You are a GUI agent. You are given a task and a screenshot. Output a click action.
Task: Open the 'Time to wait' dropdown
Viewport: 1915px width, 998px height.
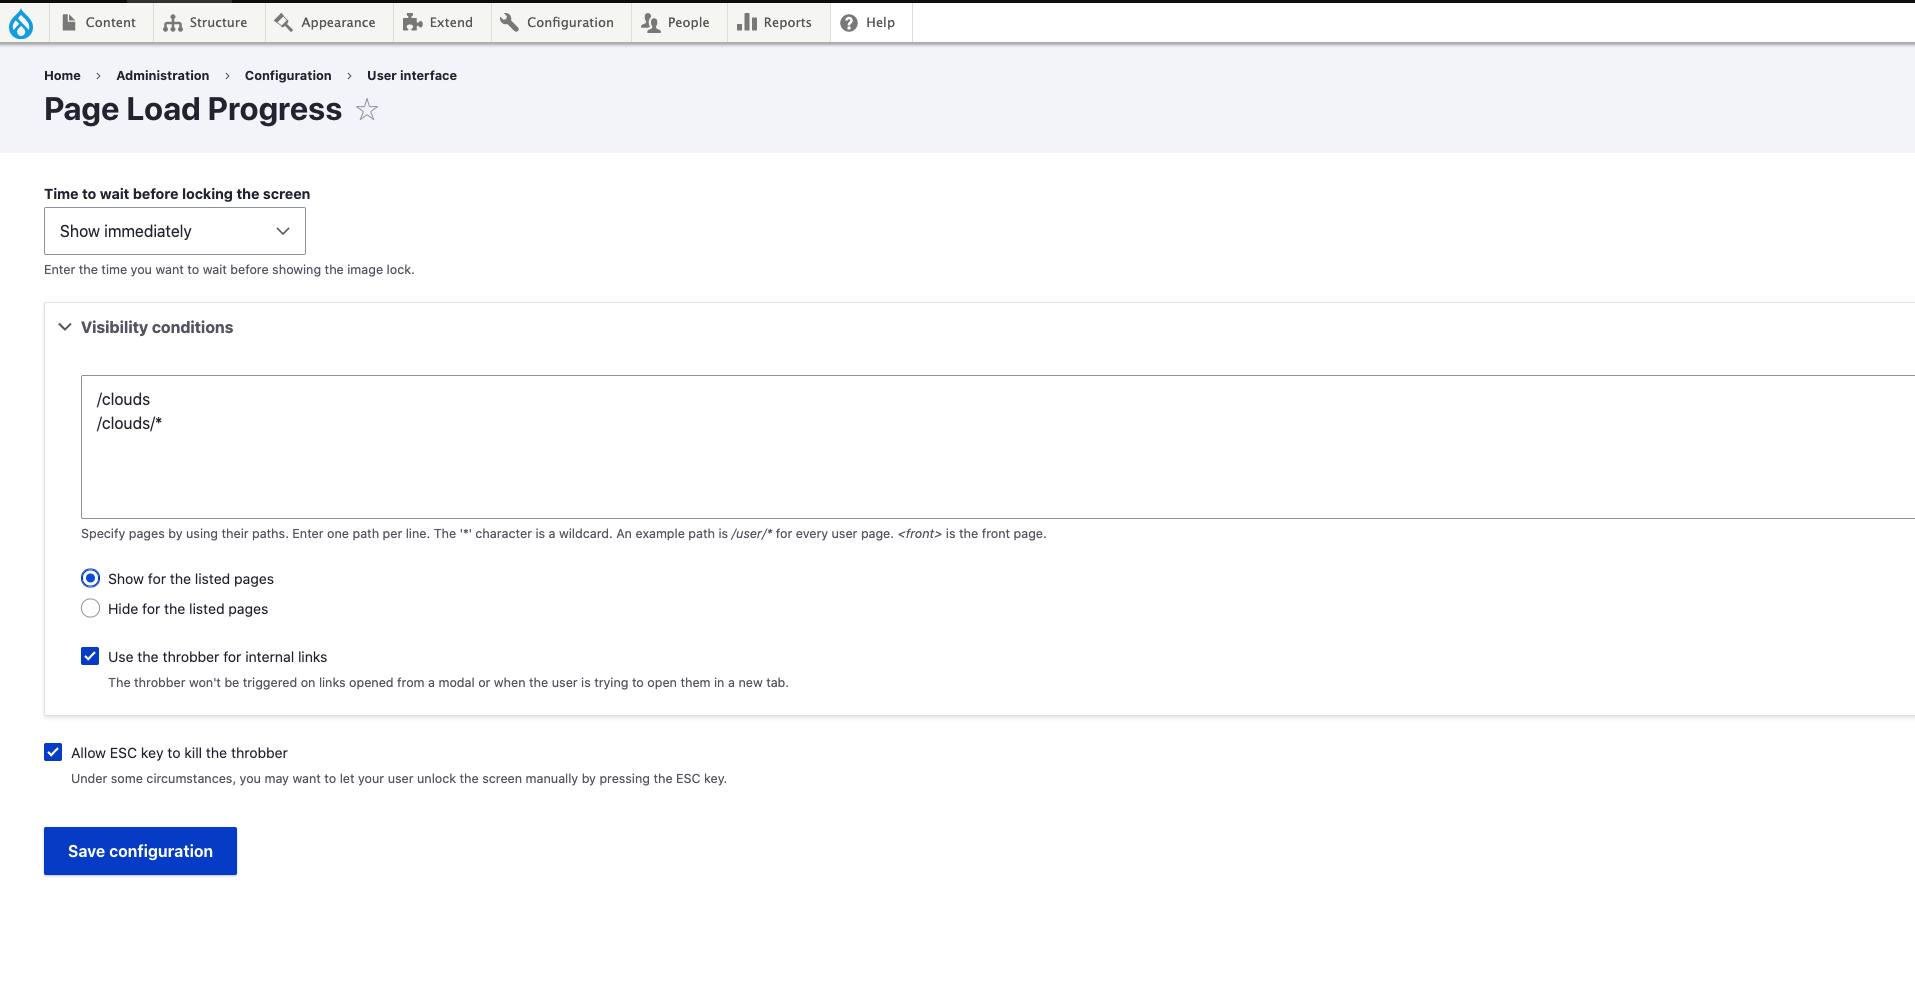[174, 231]
